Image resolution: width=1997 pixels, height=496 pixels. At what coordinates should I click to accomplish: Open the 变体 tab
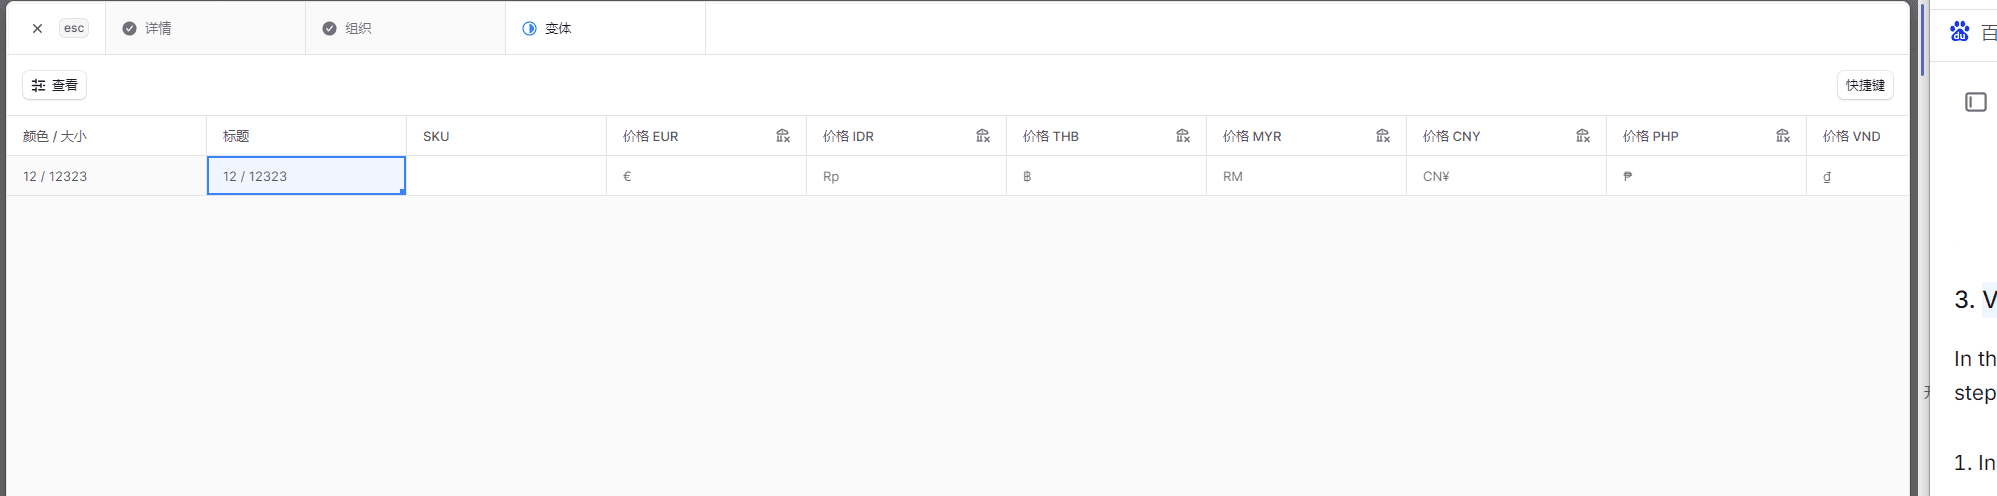[x=548, y=29]
